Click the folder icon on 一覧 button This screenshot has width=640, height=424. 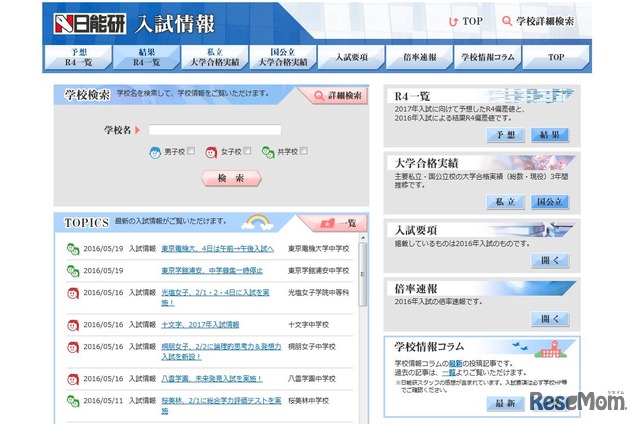pyautogui.click(x=328, y=223)
